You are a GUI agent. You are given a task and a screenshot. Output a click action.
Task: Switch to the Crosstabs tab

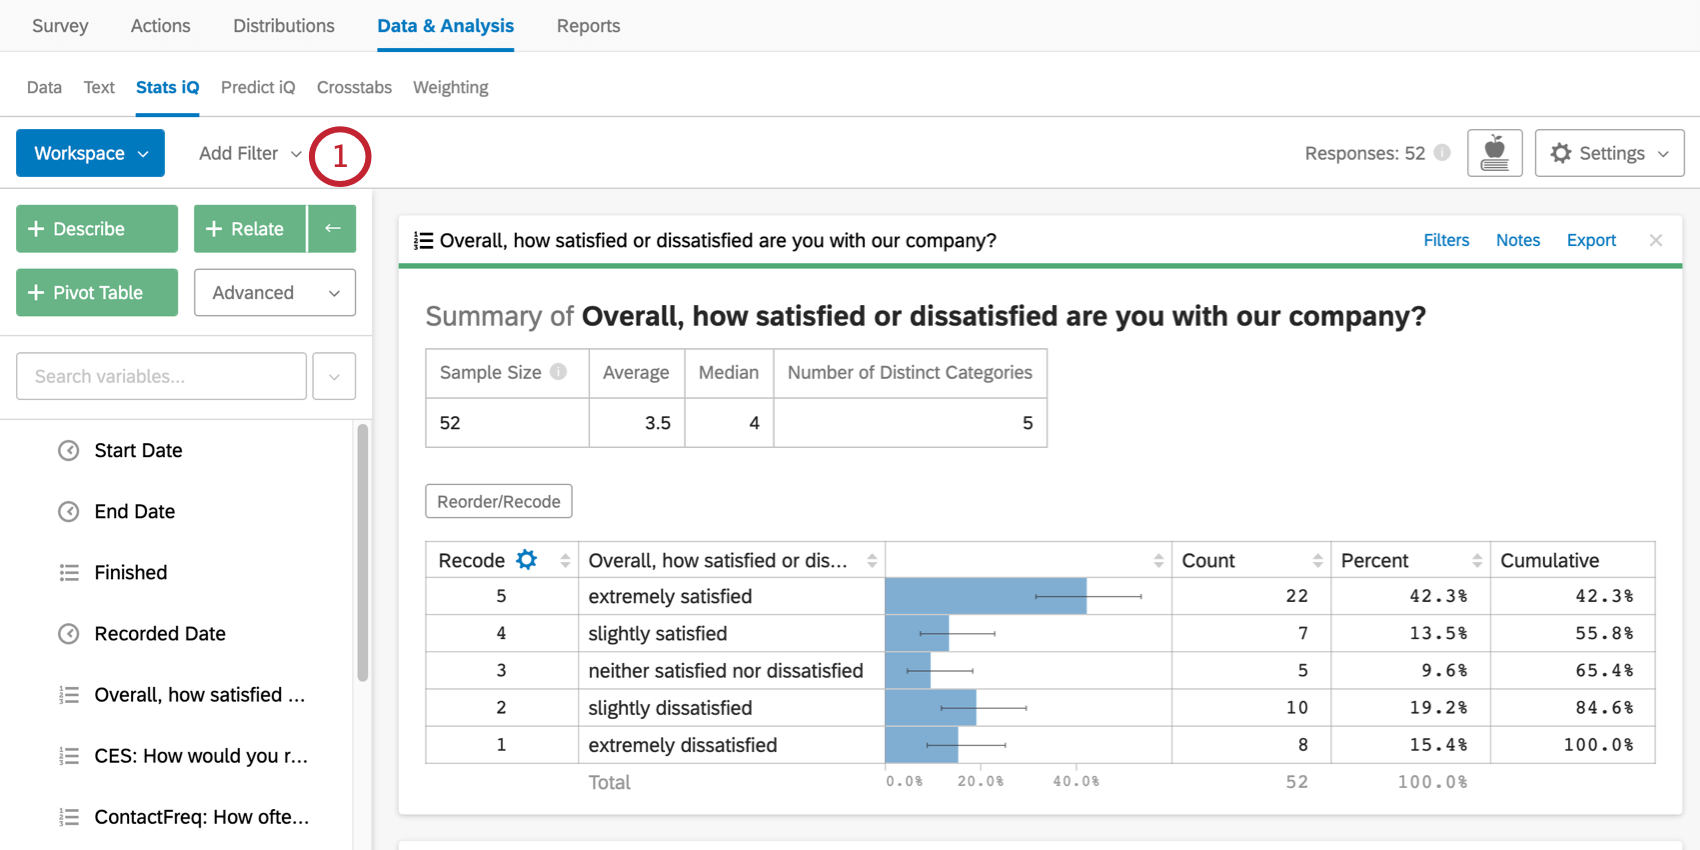pos(354,87)
